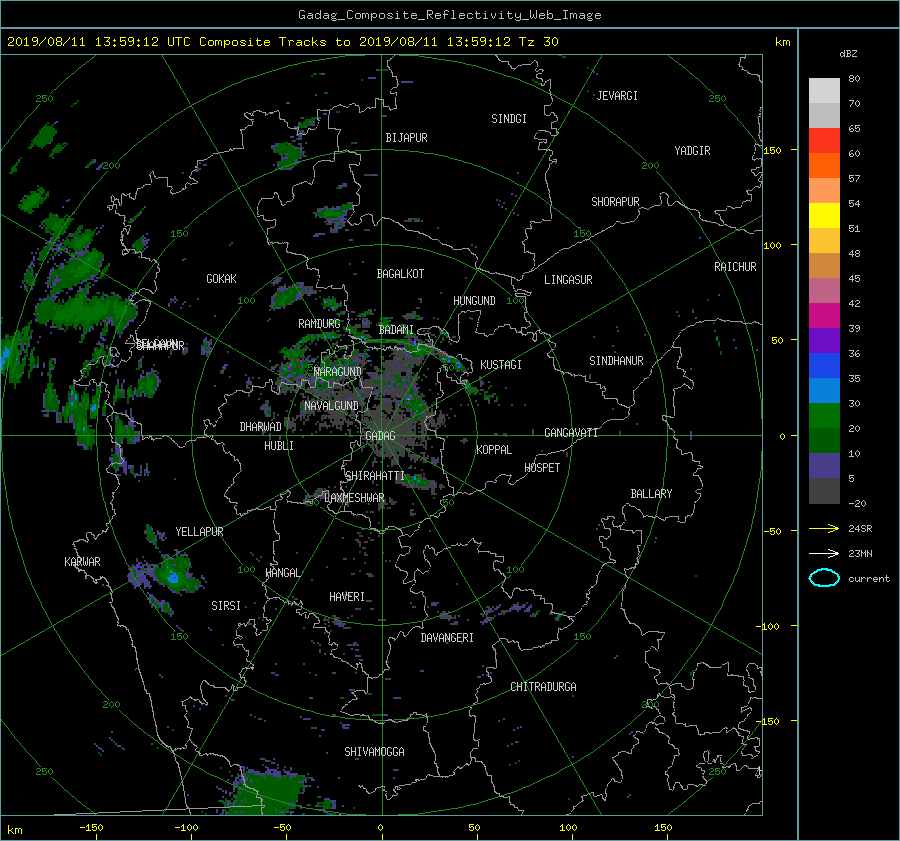The height and width of the screenshot is (841, 900).
Task: Click the KUSTAGI city label
Action: pyautogui.click(x=501, y=365)
